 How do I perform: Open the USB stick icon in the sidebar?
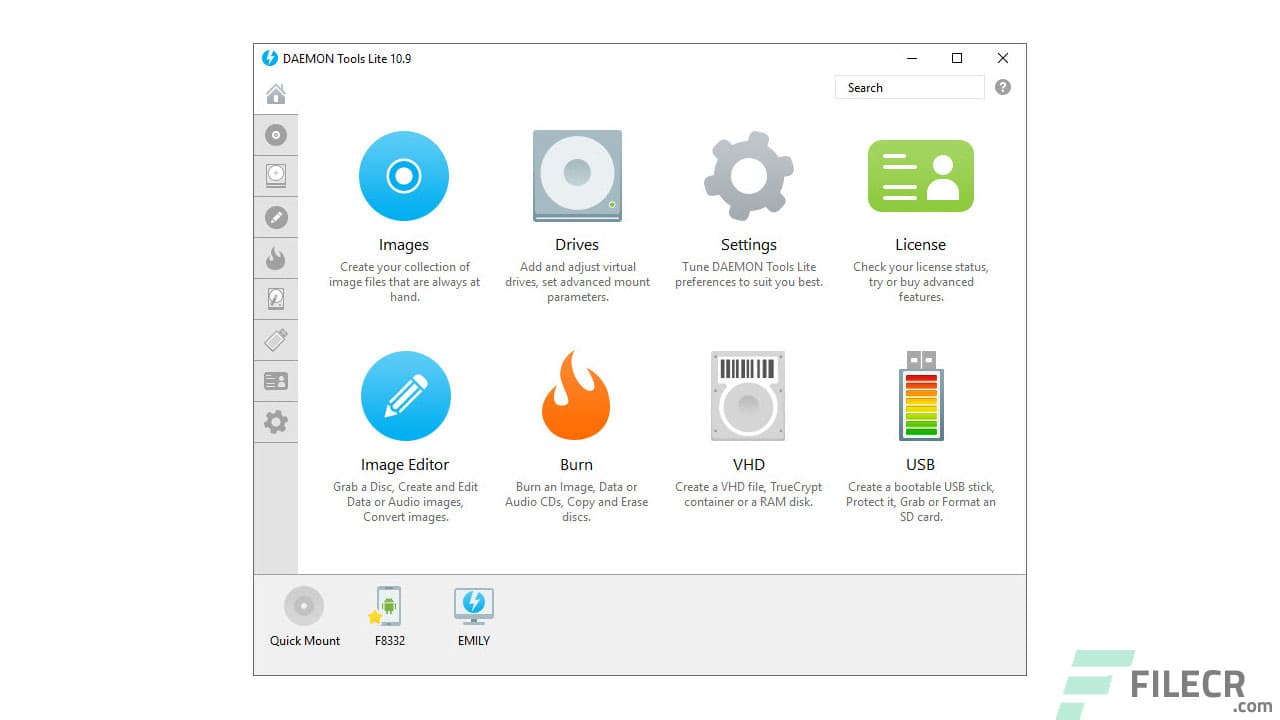[x=276, y=339]
